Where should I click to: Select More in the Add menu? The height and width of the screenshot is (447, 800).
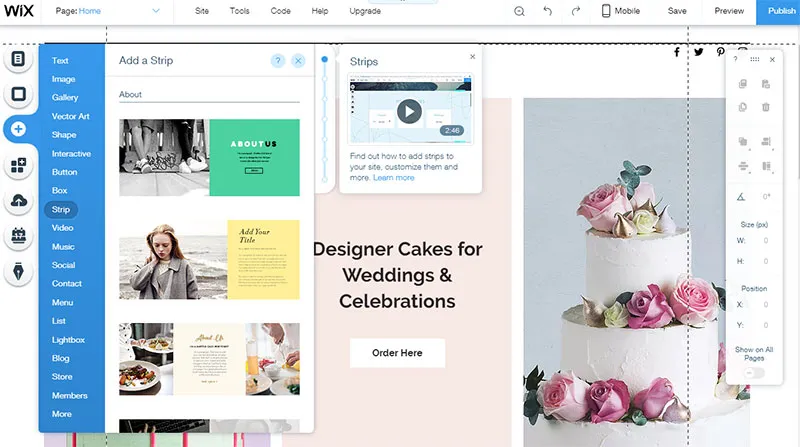61,414
